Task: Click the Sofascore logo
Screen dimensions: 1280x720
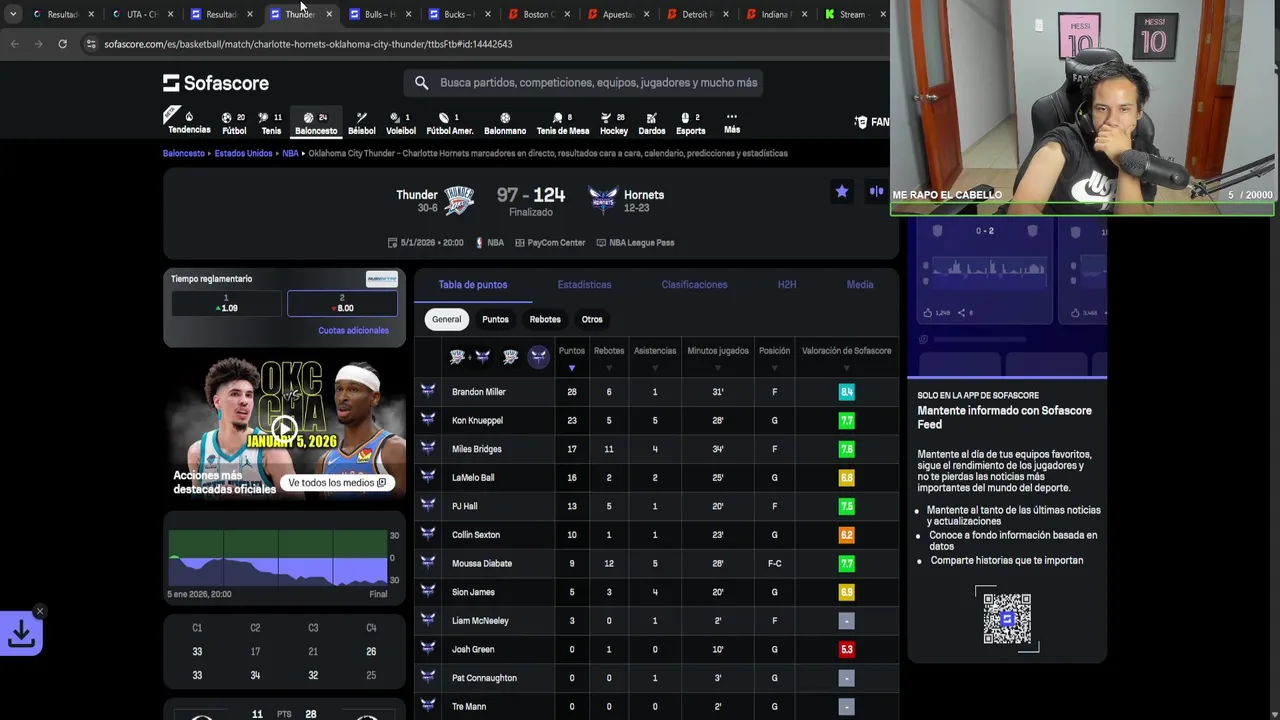Action: click(x=216, y=83)
